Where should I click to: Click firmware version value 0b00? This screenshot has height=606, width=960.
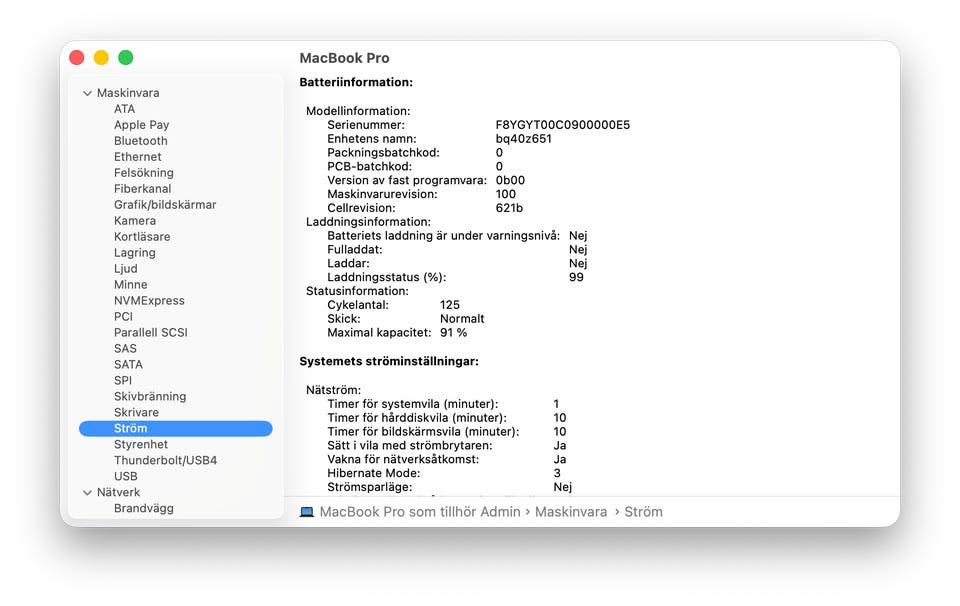click(x=510, y=181)
